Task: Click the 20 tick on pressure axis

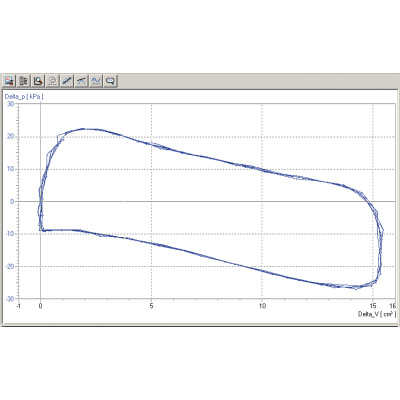Action: tap(11, 136)
